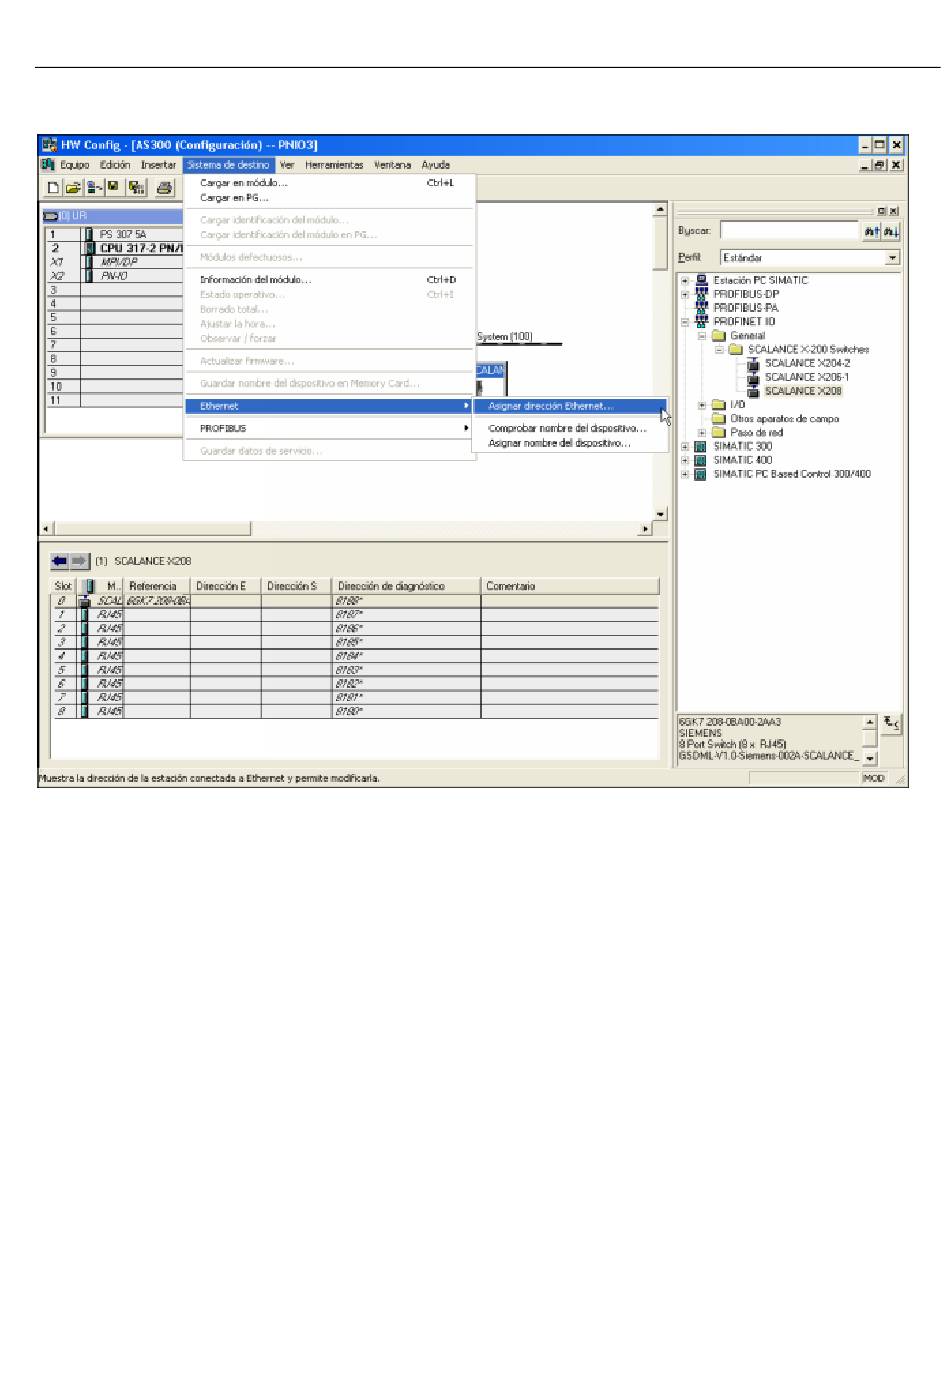Open the Equipo menu

[74, 165]
